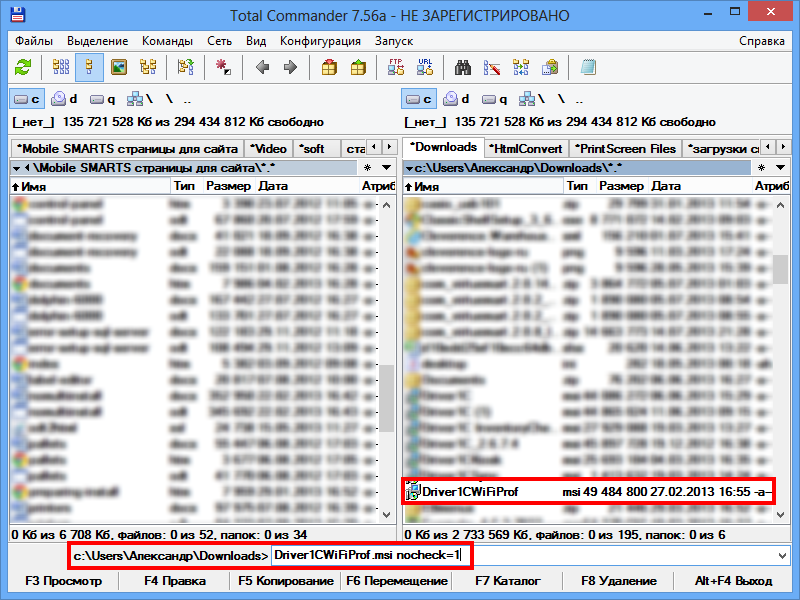The height and width of the screenshot is (600, 800).
Task: Click Alt+F4 Выход button
Action: coord(733,581)
